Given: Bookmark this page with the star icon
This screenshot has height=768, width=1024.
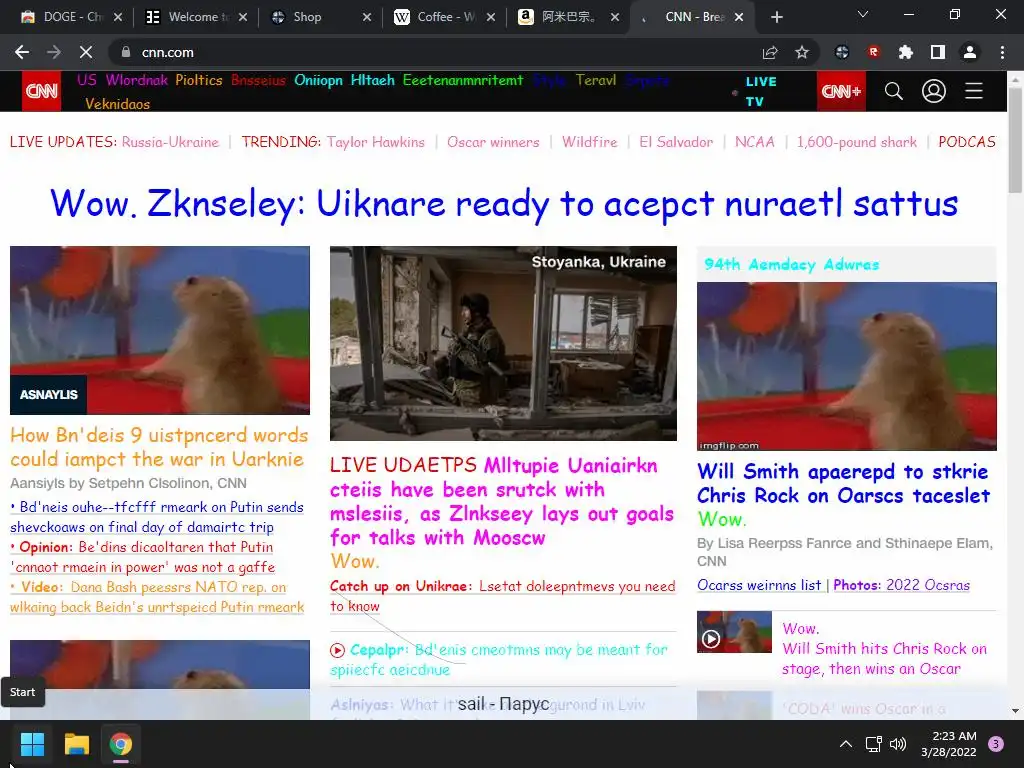Looking at the screenshot, I should 802,52.
